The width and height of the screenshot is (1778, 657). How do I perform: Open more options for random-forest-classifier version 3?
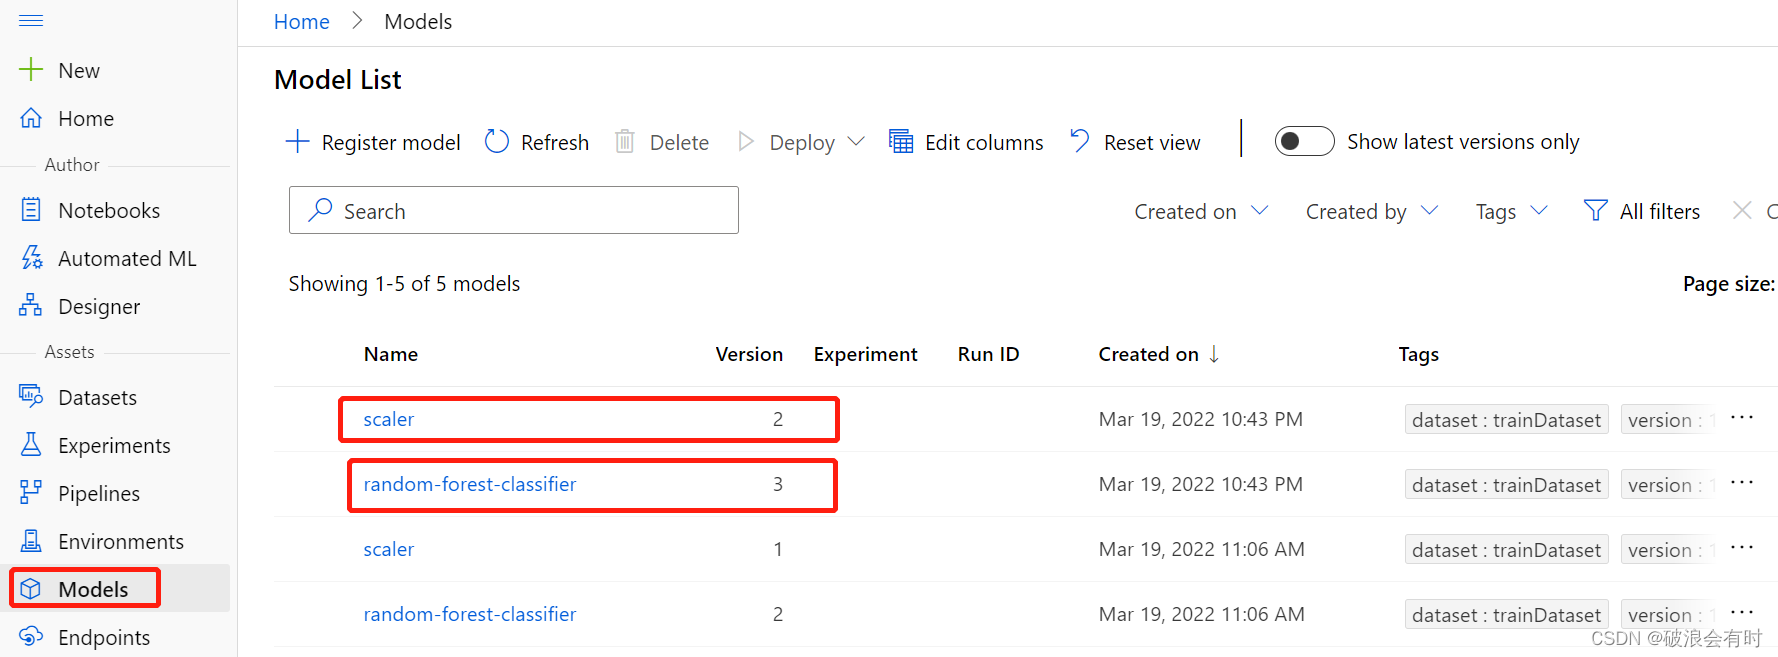pos(1742,483)
